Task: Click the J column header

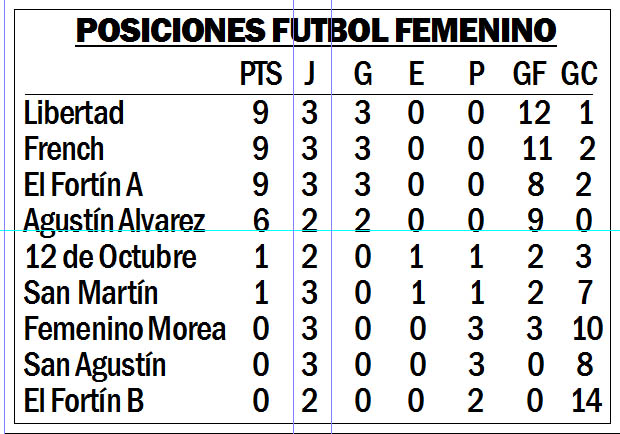Action: tap(310, 74)
